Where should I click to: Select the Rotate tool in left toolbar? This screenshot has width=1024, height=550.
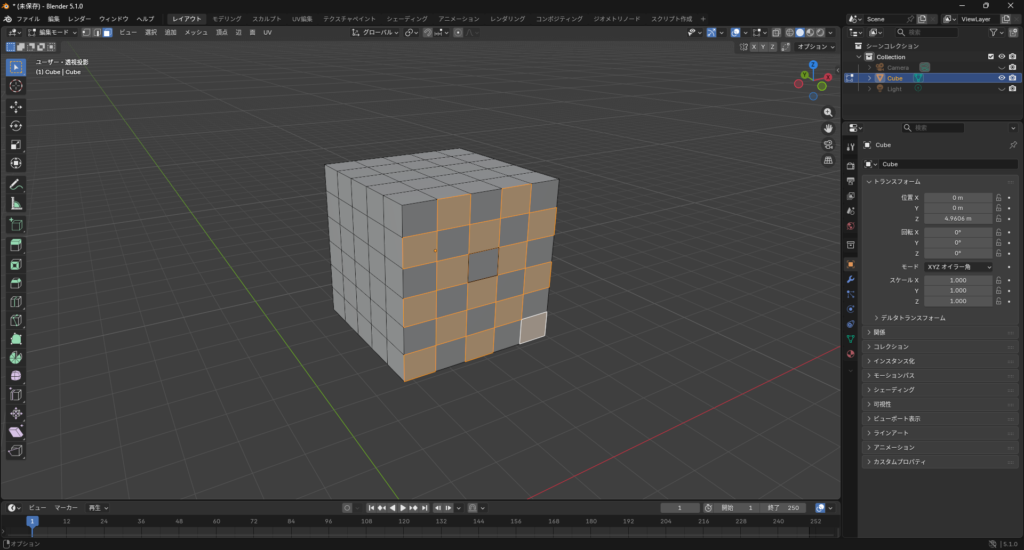point(16,126)
